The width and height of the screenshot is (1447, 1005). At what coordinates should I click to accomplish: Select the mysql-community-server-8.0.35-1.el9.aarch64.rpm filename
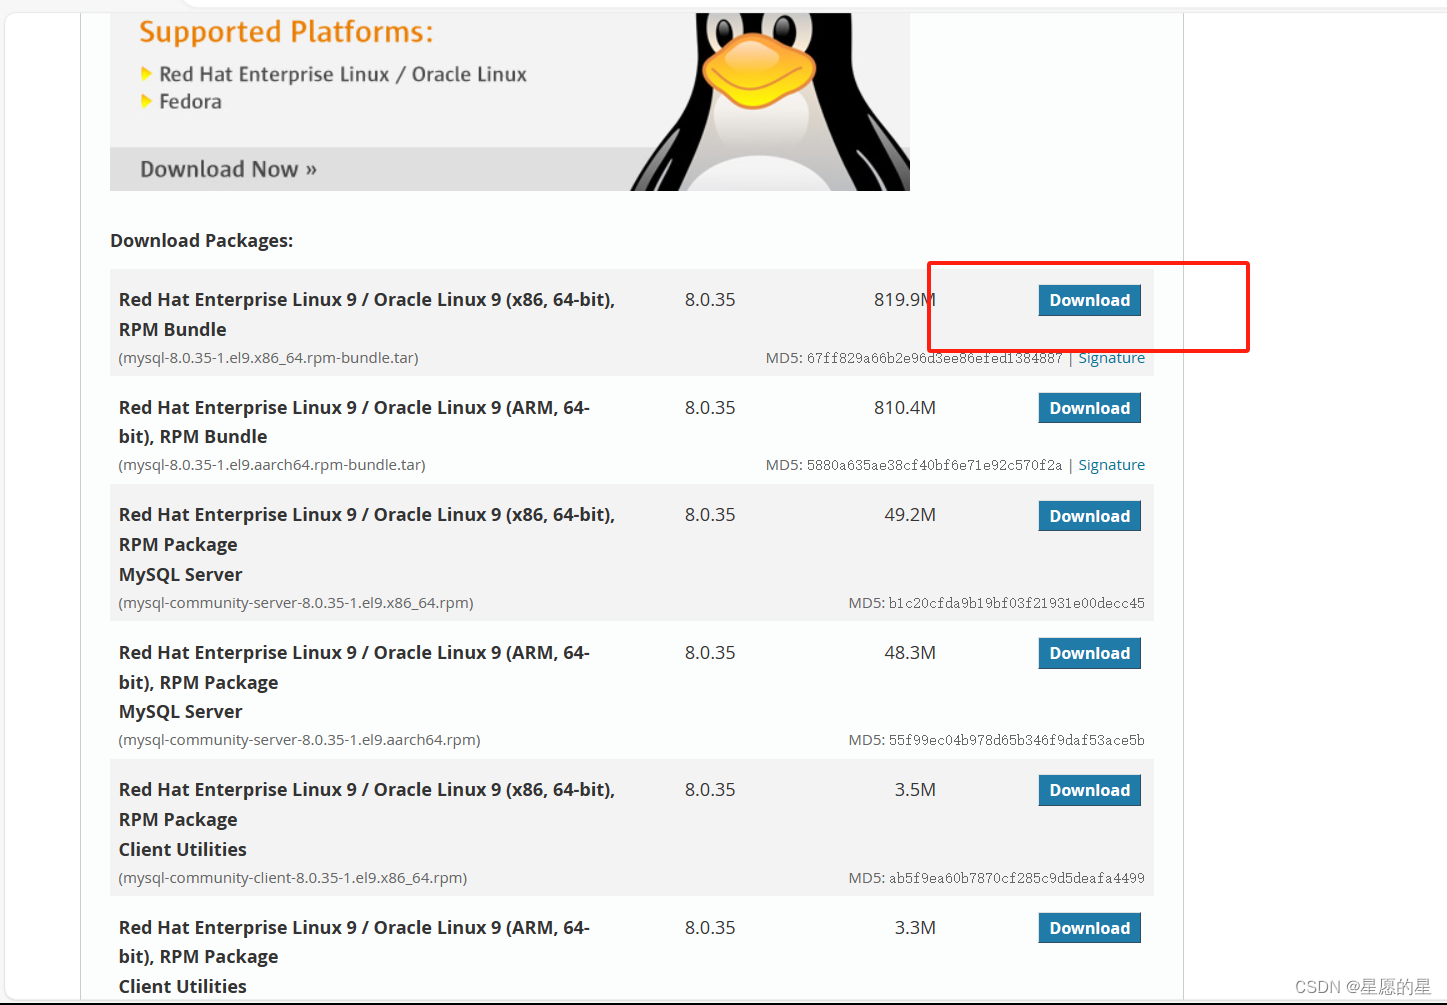point(298,739)
